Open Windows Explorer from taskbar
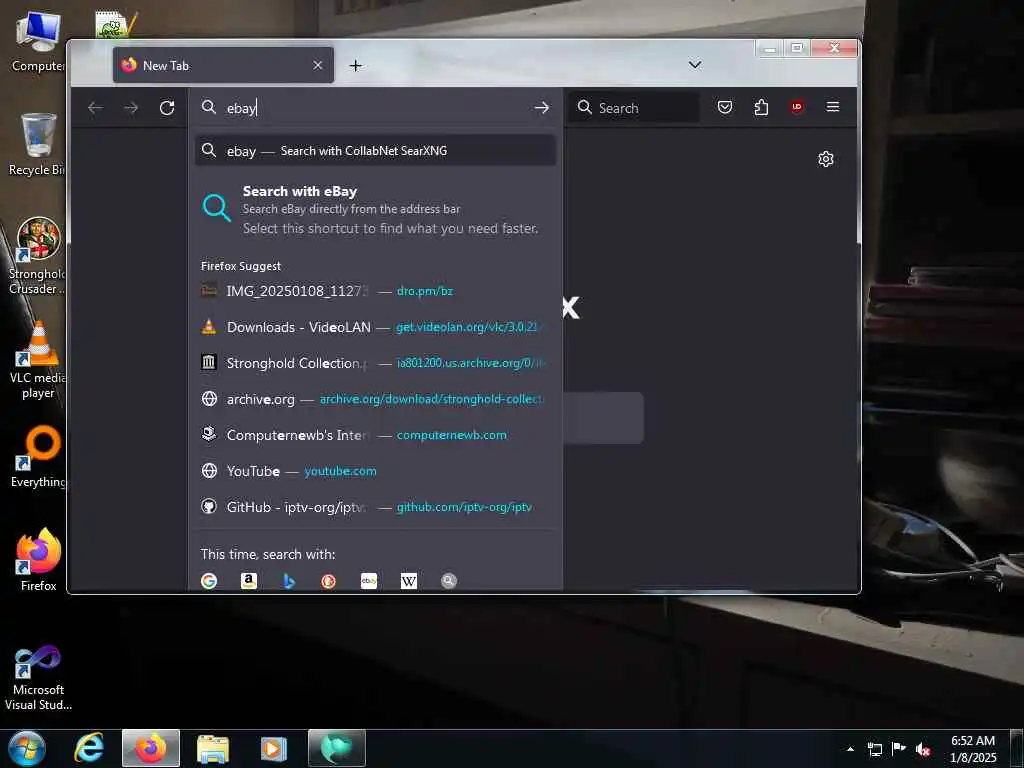The height and width of the screenshot is (768, 1024). pos(213,748)
